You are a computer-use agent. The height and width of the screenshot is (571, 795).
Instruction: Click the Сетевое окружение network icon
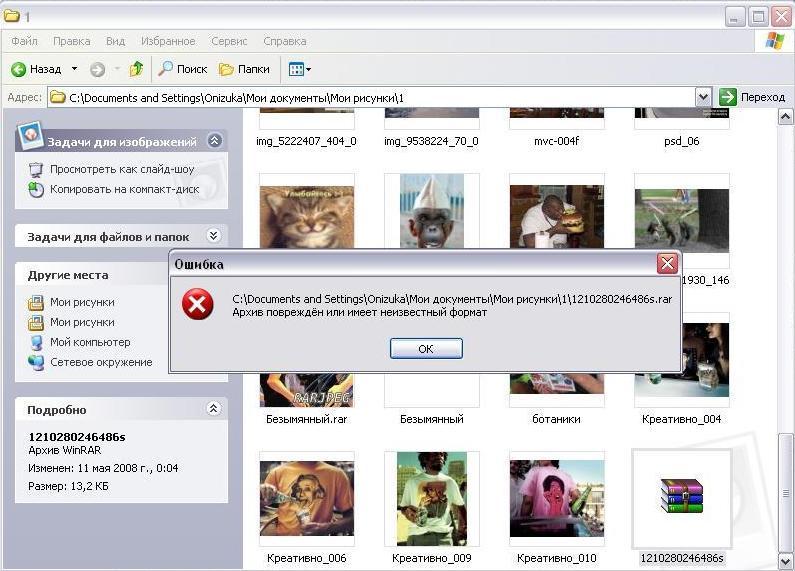click(x=36, y=363)
